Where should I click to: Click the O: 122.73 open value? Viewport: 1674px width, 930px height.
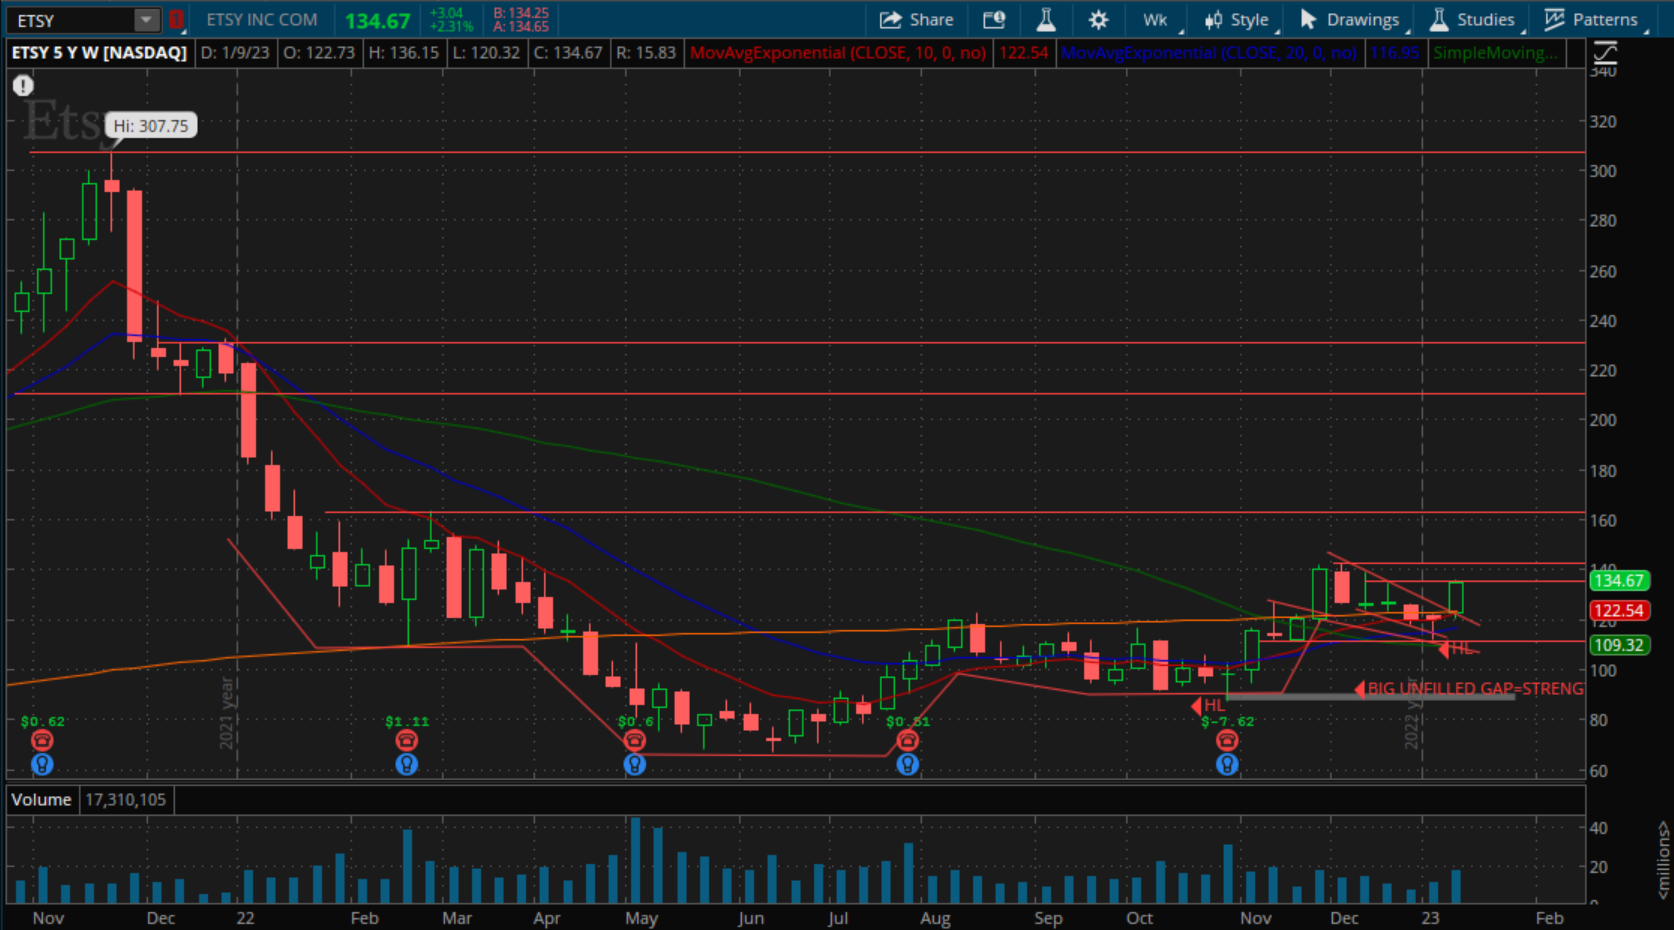click(319, 53)
